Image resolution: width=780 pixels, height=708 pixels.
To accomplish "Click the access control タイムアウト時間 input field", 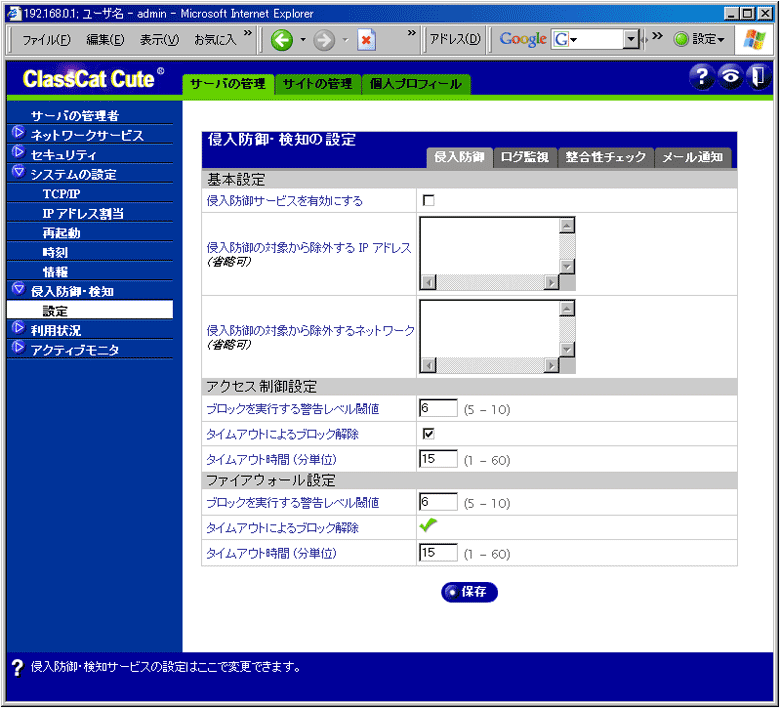I will click(438, 460).
